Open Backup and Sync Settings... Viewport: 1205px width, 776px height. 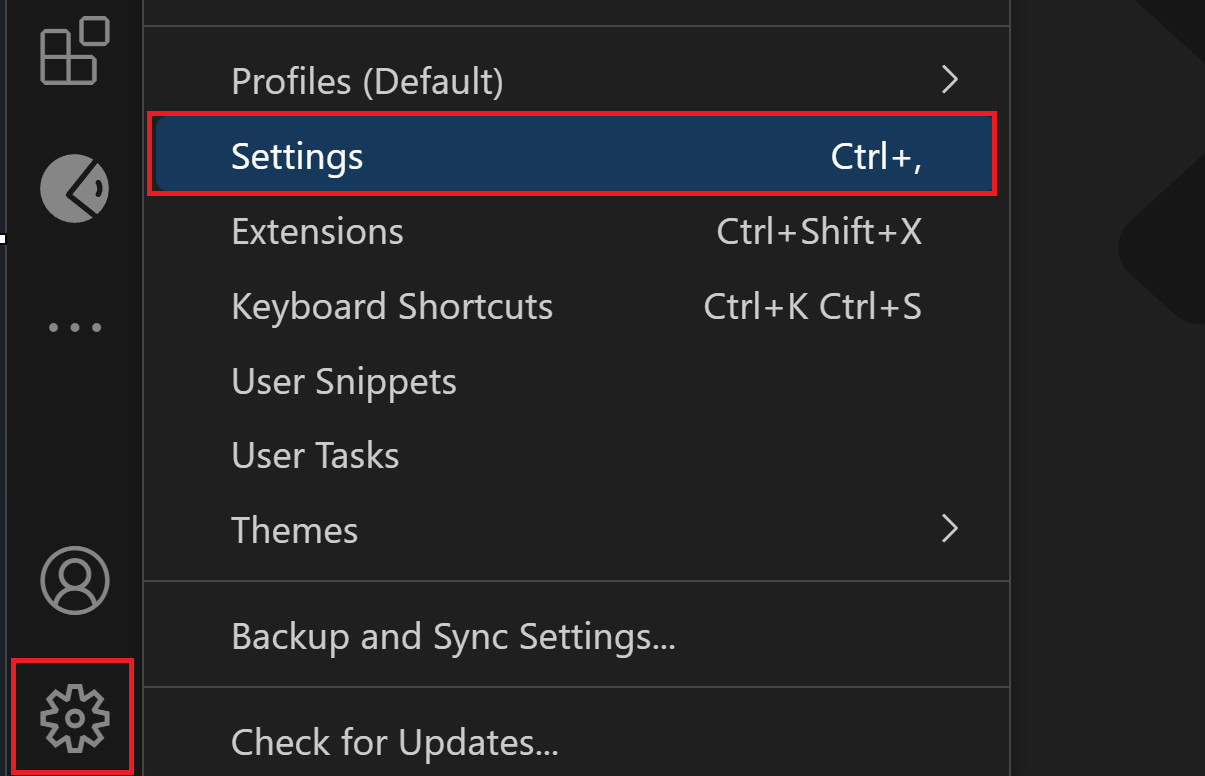453,636
